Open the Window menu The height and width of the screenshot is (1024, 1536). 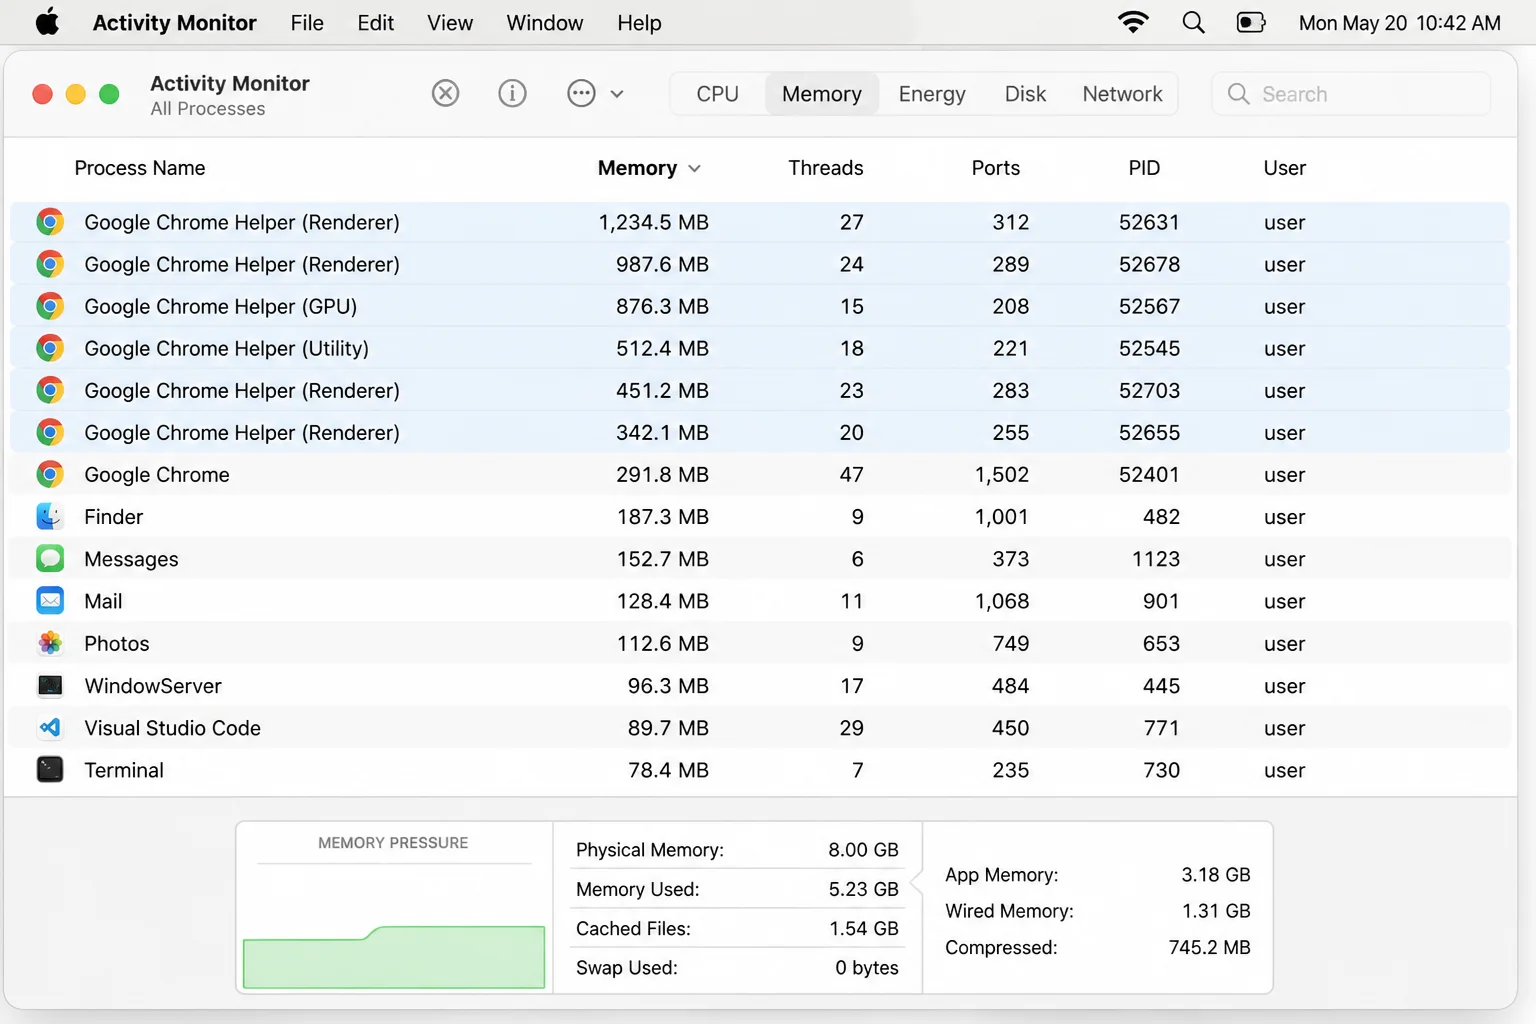[544, 23]
